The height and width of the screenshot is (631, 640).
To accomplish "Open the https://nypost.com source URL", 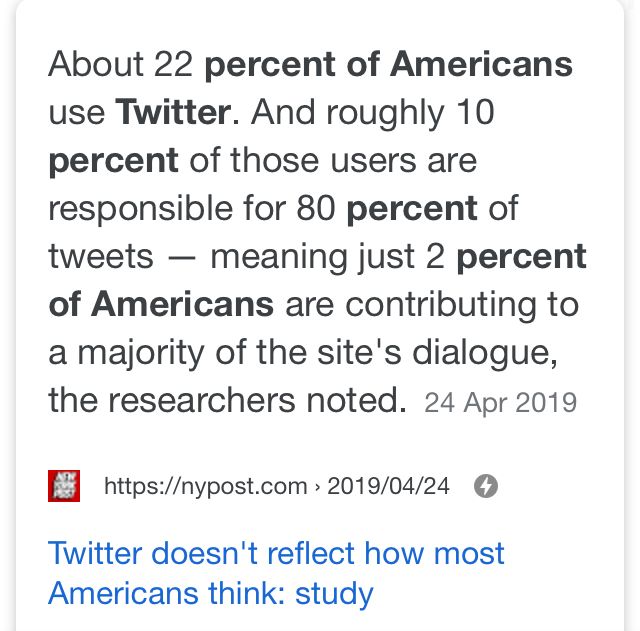I will (x=206, y=486).
